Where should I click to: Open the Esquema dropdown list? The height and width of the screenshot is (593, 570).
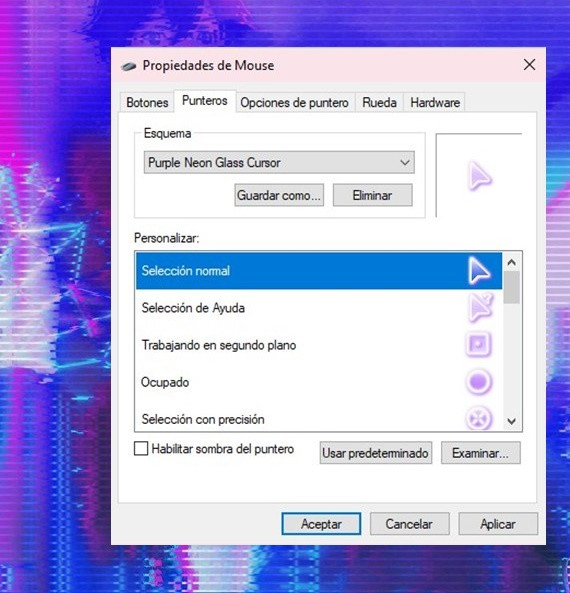279,163
